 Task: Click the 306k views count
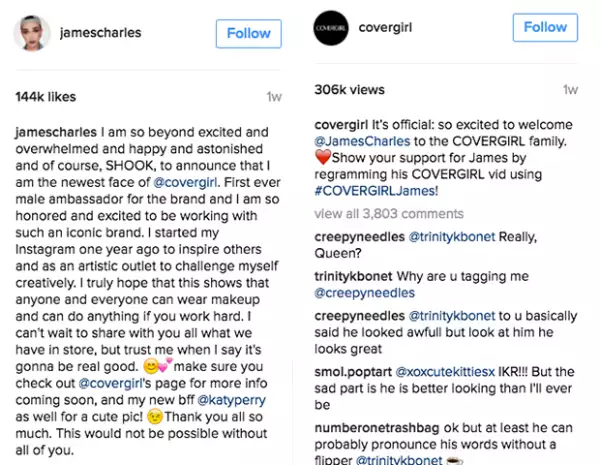point(349,89)
